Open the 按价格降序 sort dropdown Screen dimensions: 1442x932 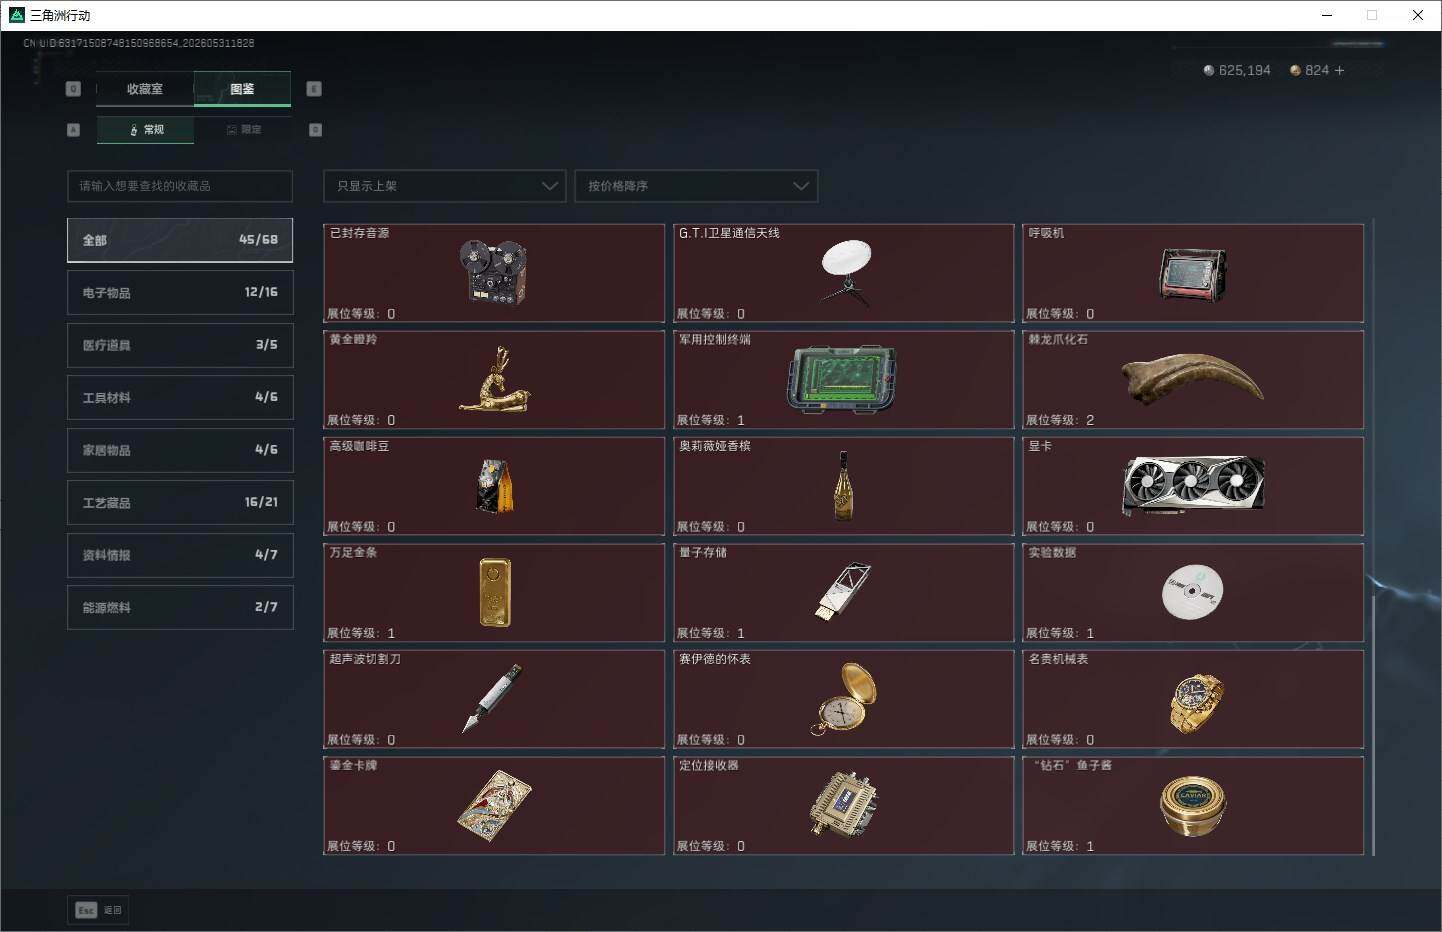(696, 186)
